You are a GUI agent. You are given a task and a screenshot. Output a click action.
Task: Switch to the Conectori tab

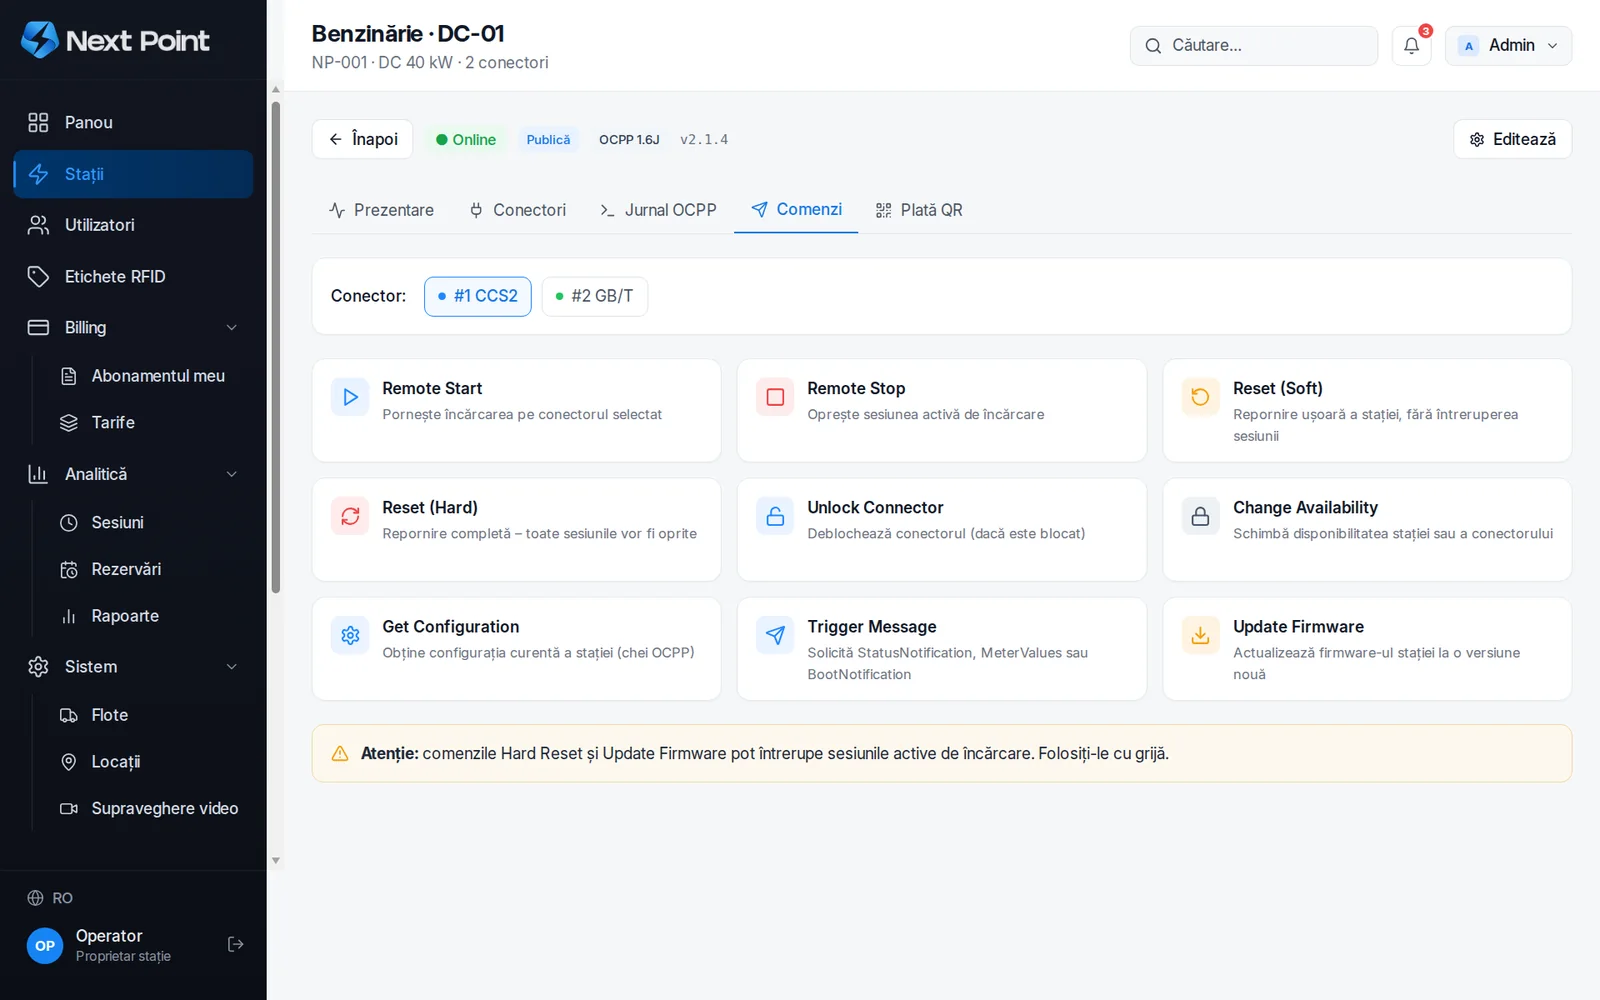tap(518, 210)
